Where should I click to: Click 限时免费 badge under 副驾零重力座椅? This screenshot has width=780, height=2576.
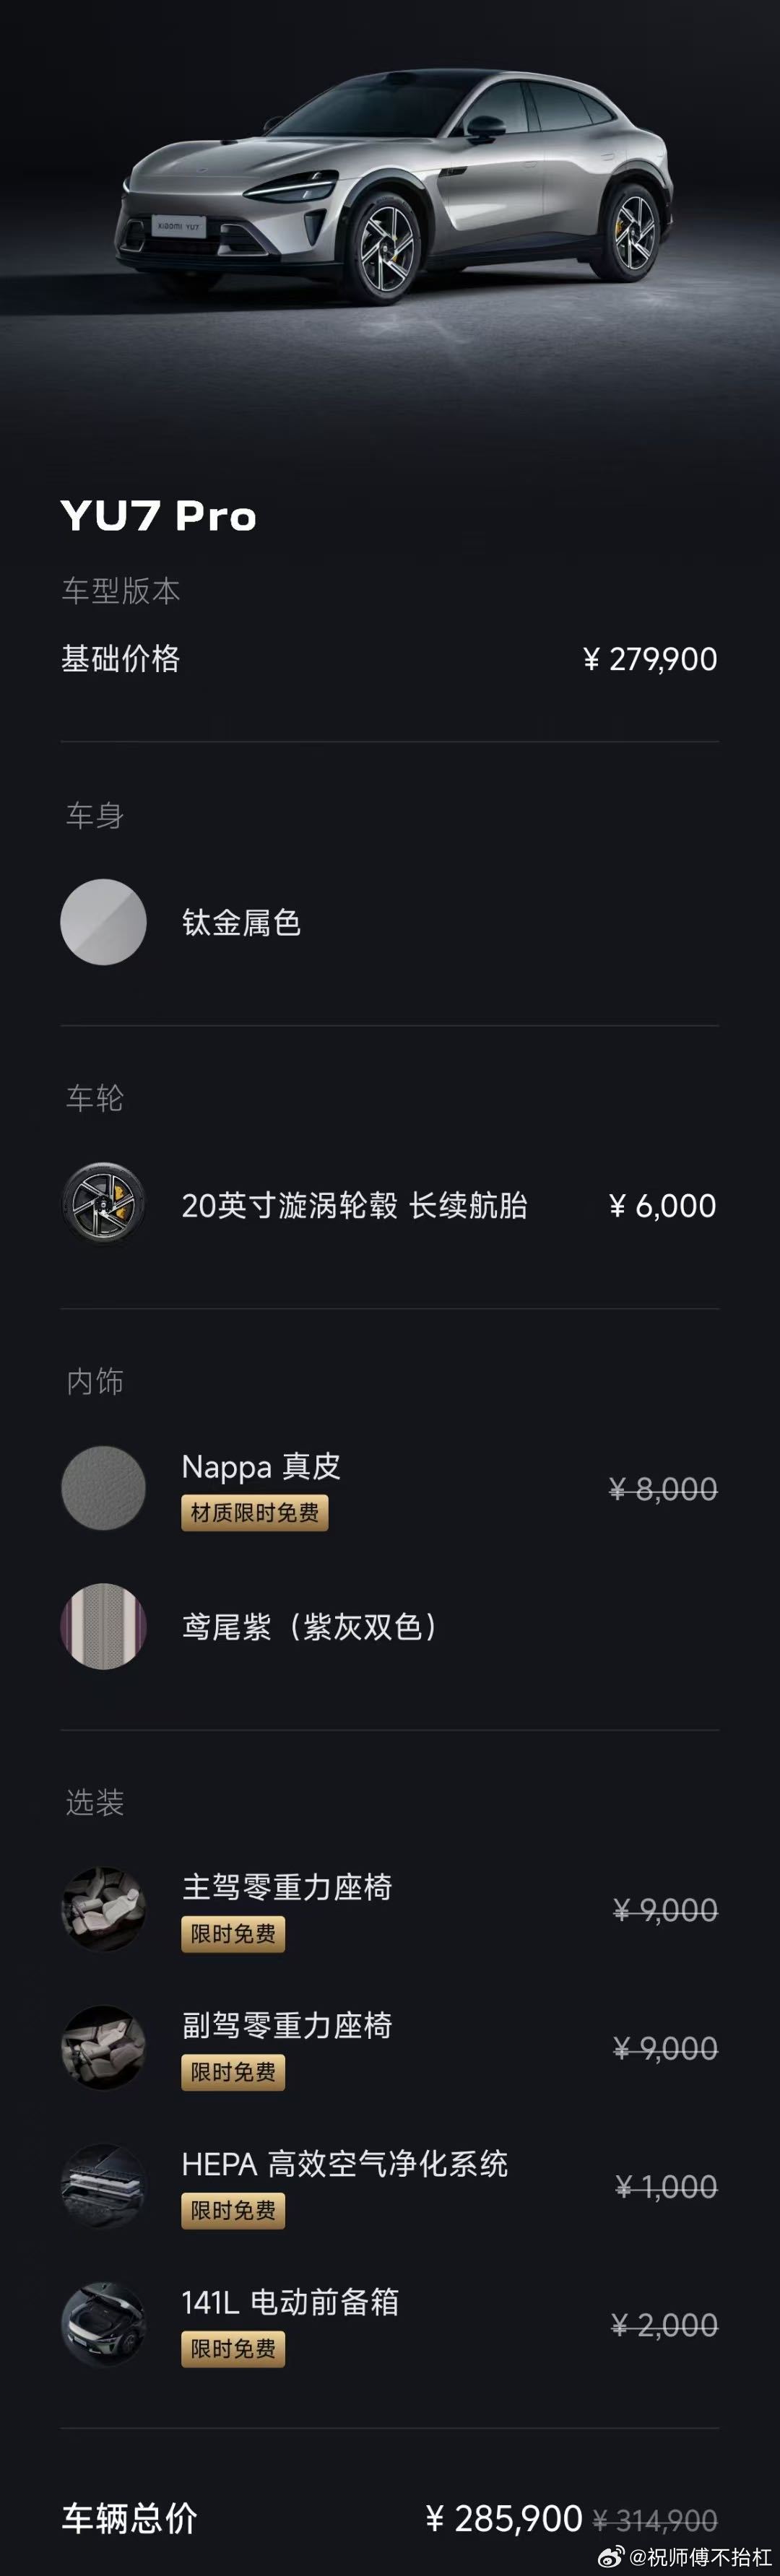tap(233, 2072)
